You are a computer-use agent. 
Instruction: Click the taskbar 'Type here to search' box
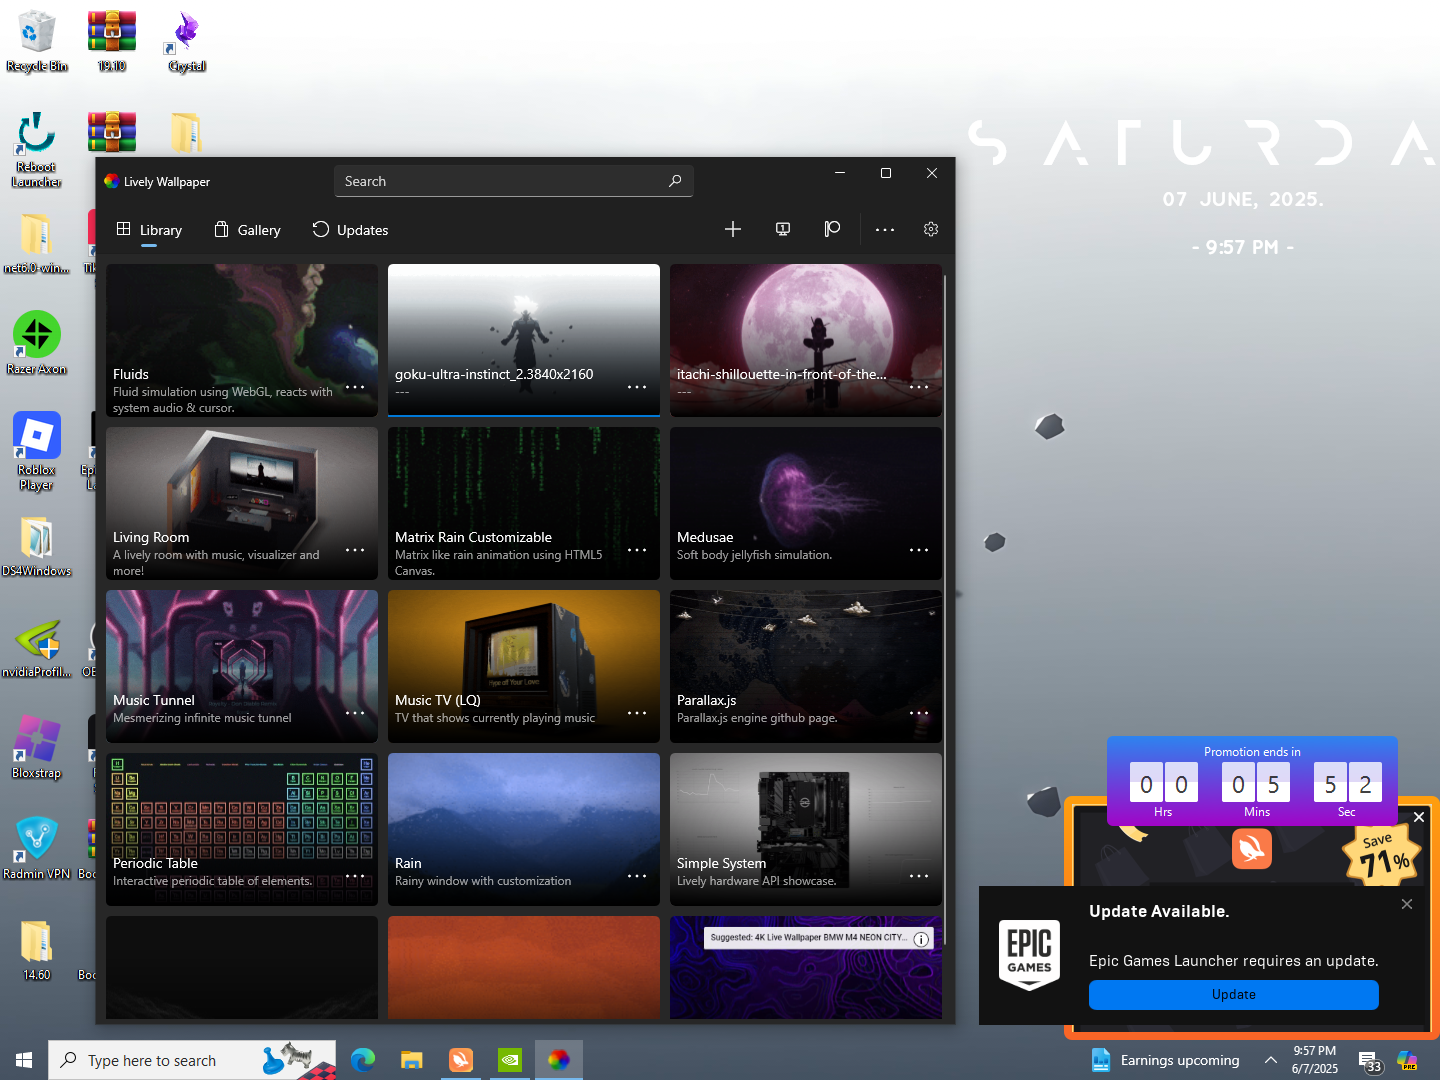point(190,1060)
